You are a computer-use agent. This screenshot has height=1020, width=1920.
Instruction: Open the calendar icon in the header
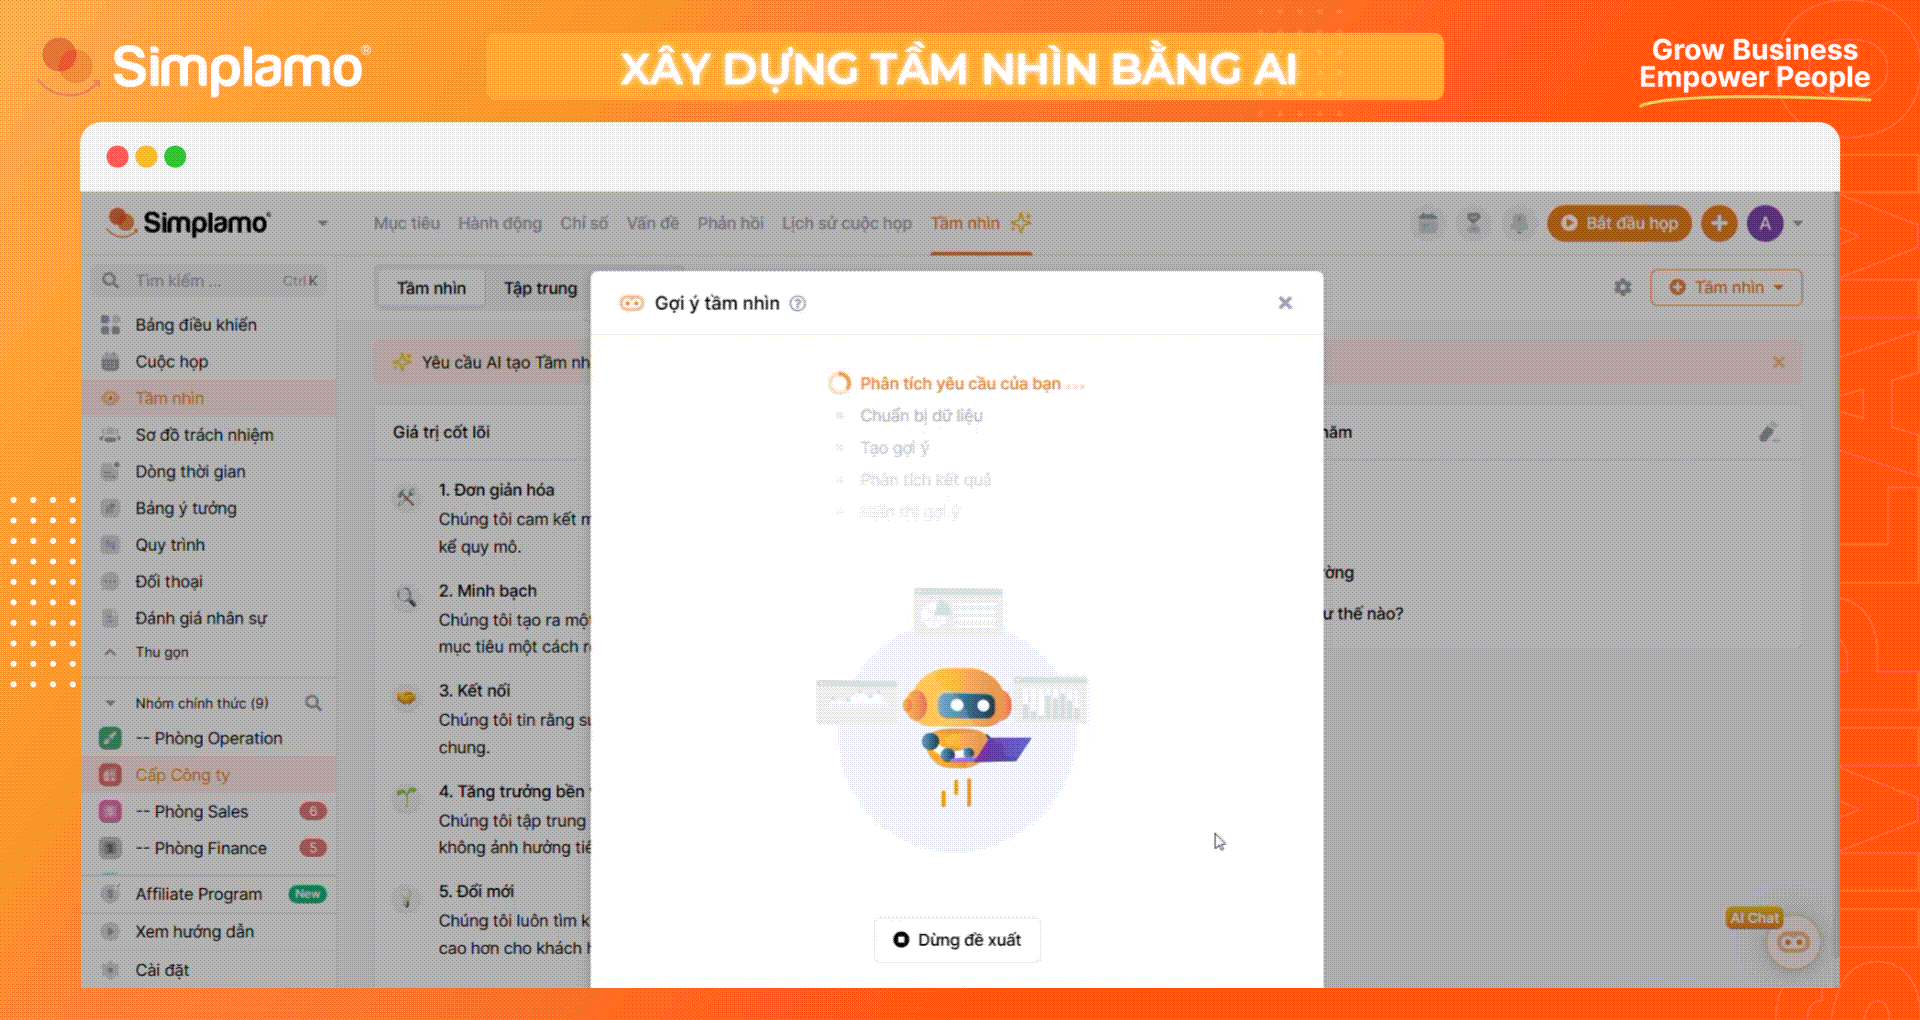point(1428,223)
